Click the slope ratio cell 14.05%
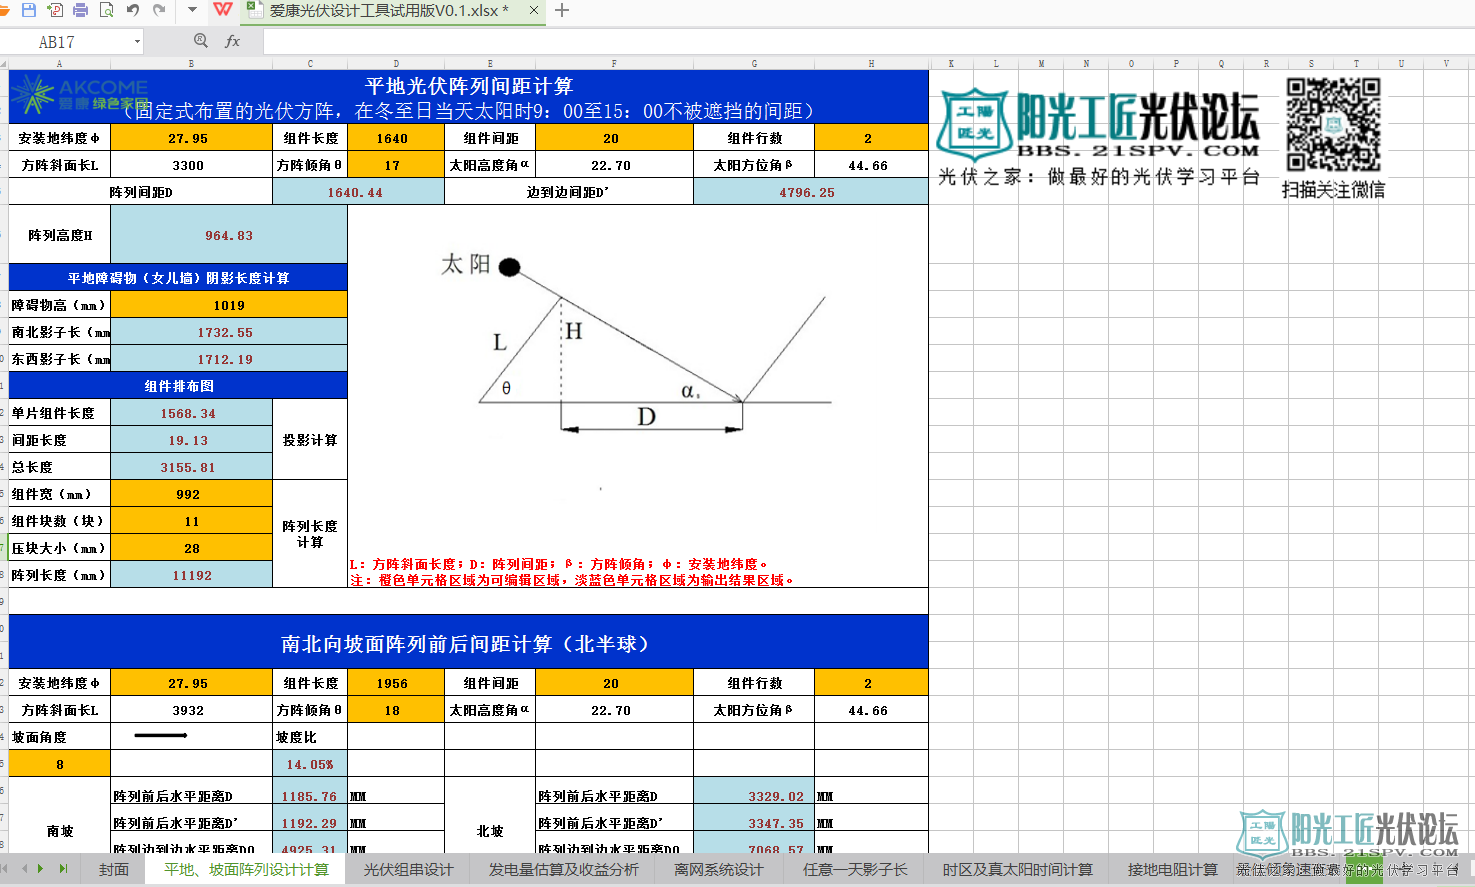The image size is (1475, 887). [x=310, y=764]
